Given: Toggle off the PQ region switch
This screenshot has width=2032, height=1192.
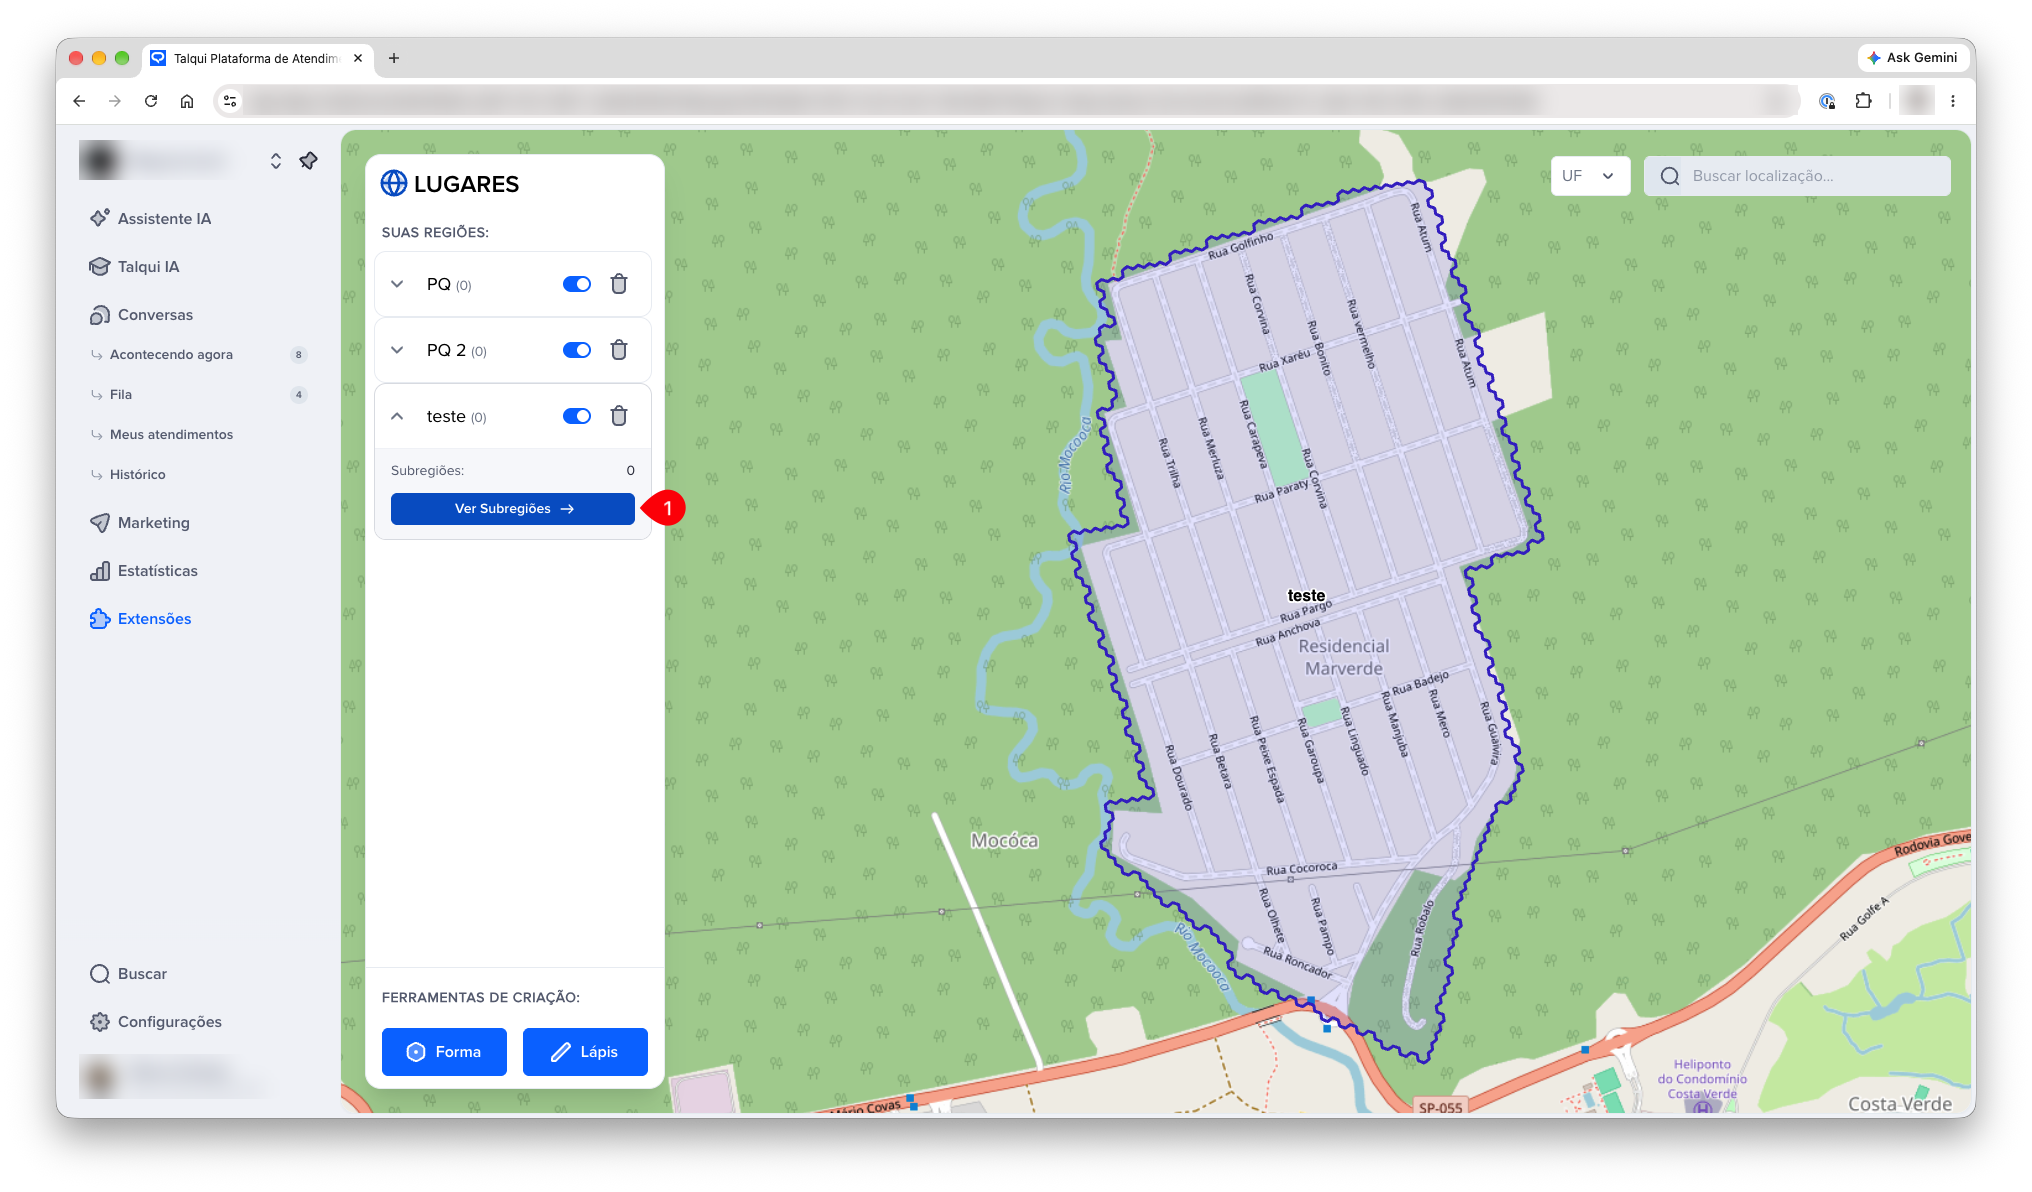Looking at the screenshot, I should pos(577,284).
